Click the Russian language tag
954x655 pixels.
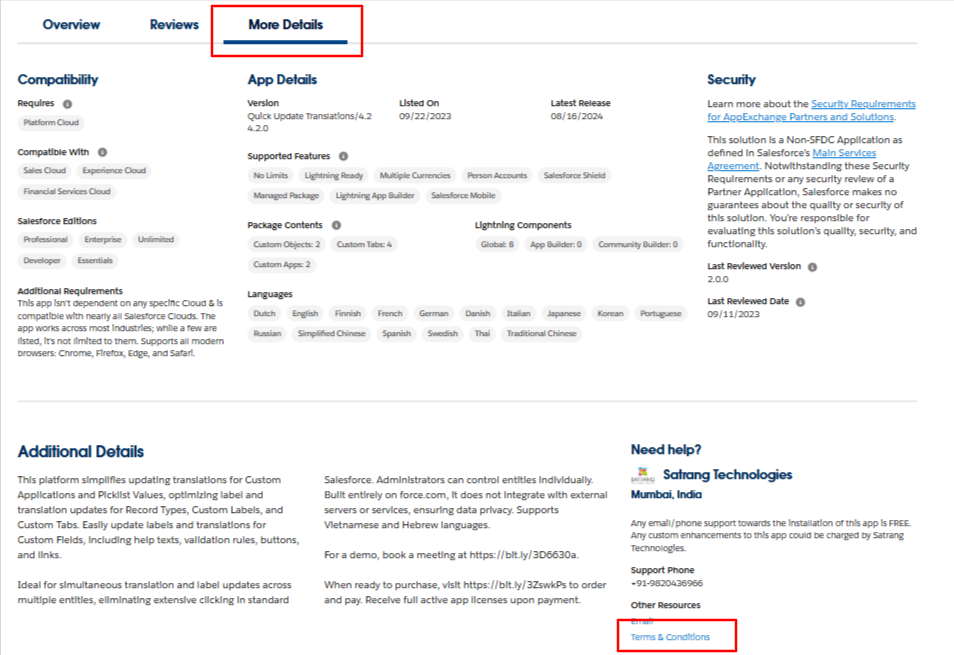pos(267,334)
